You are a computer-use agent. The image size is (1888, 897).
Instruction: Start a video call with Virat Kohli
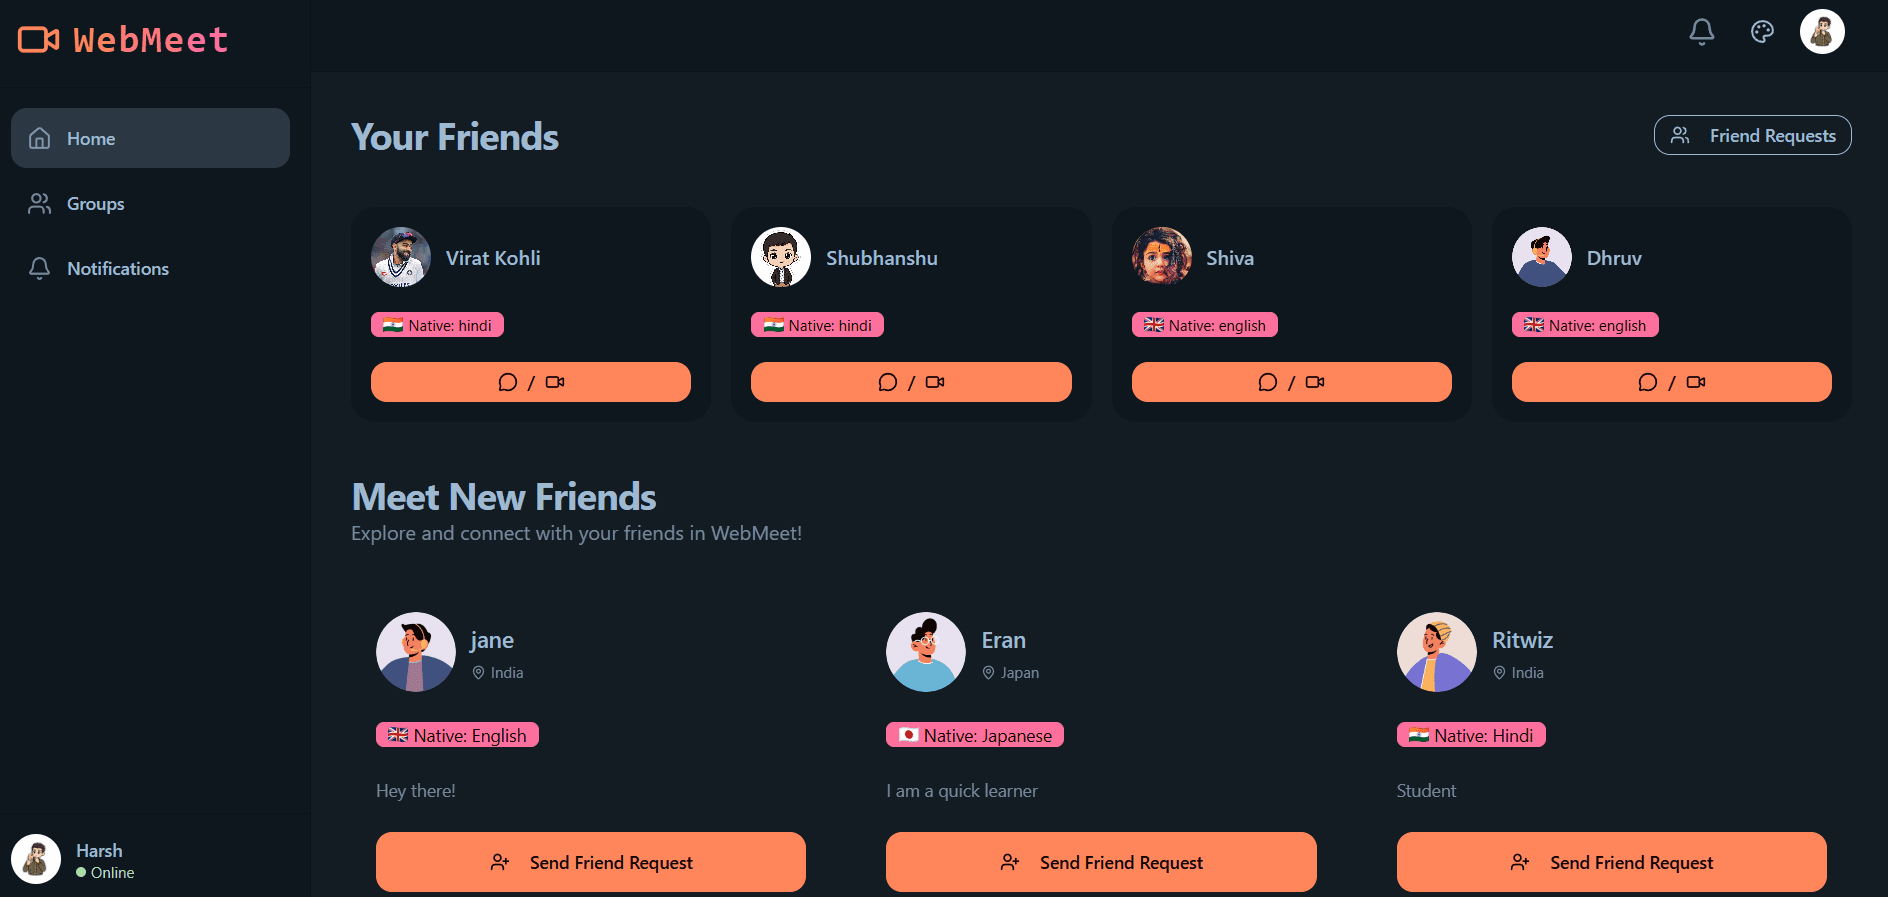pyautogui.click(x=557, y=382)
